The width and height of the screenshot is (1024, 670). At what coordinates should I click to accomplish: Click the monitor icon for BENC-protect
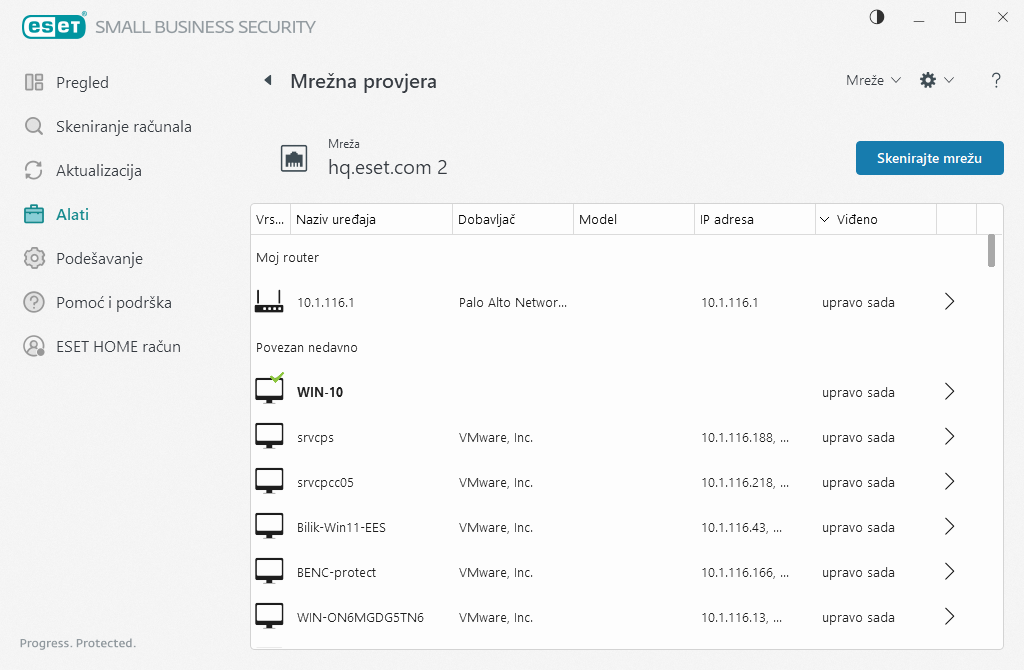(269, 572)
